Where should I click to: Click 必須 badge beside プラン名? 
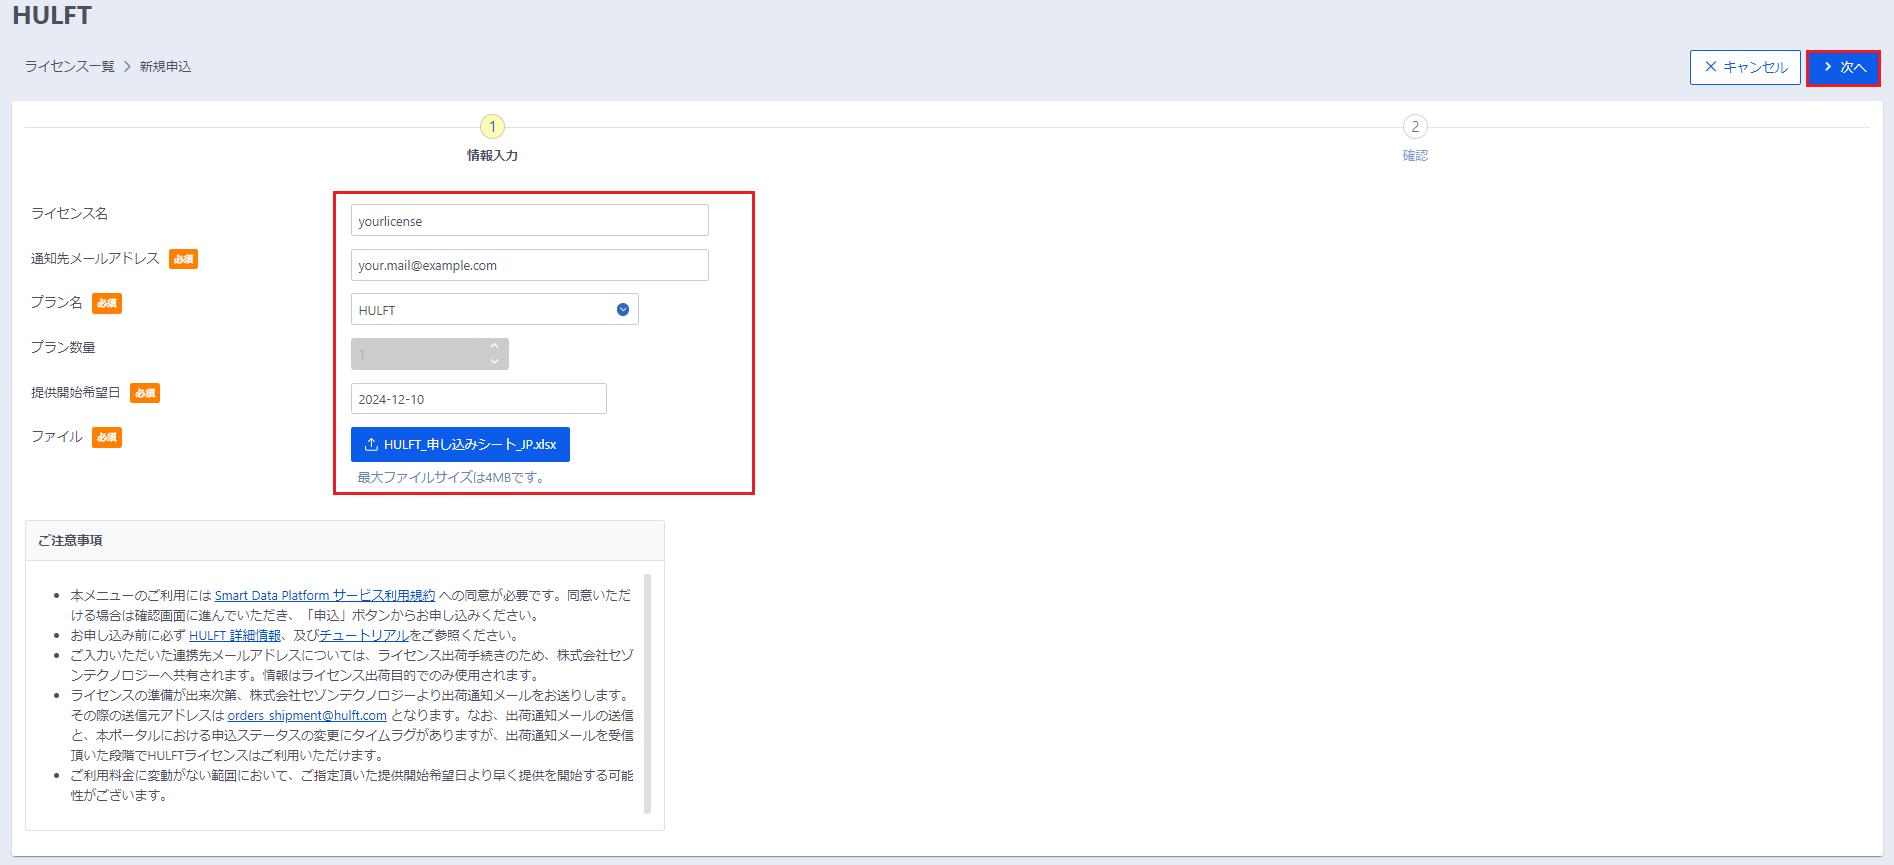tap(107, 303)
